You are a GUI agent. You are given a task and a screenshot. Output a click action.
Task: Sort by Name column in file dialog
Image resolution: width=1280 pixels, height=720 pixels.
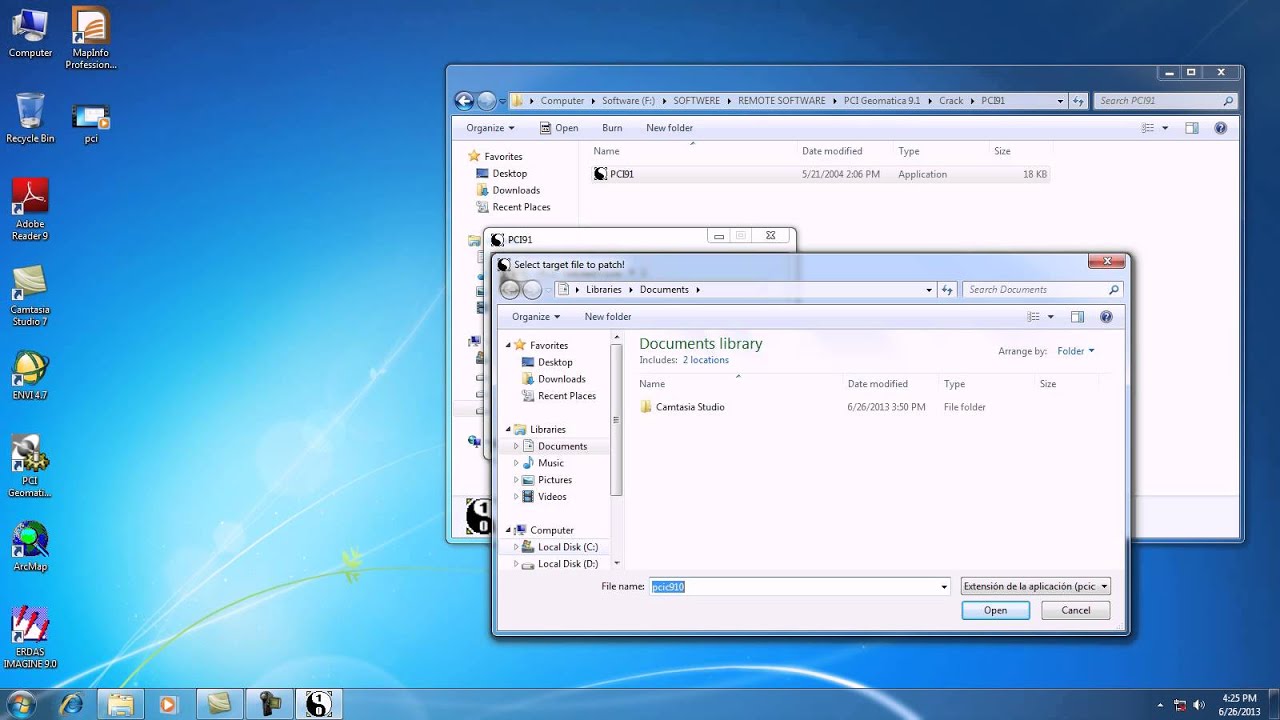pos(652,384)
